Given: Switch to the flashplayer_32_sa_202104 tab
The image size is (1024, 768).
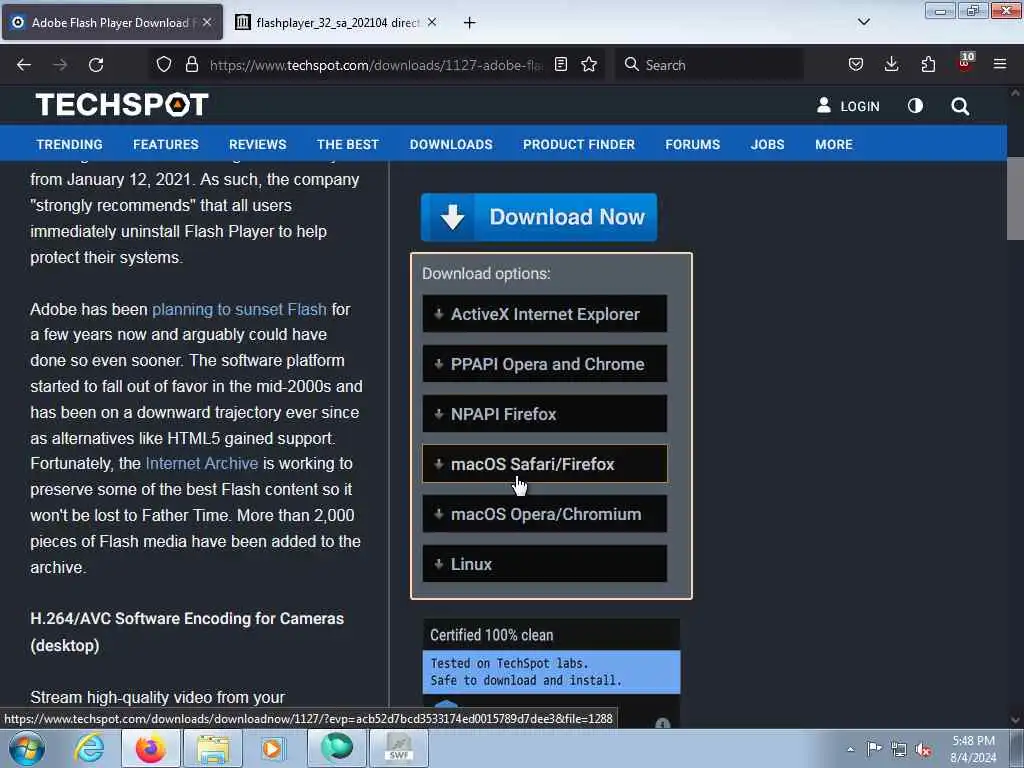Looking at the screenshot, I should tap(337, 23).
